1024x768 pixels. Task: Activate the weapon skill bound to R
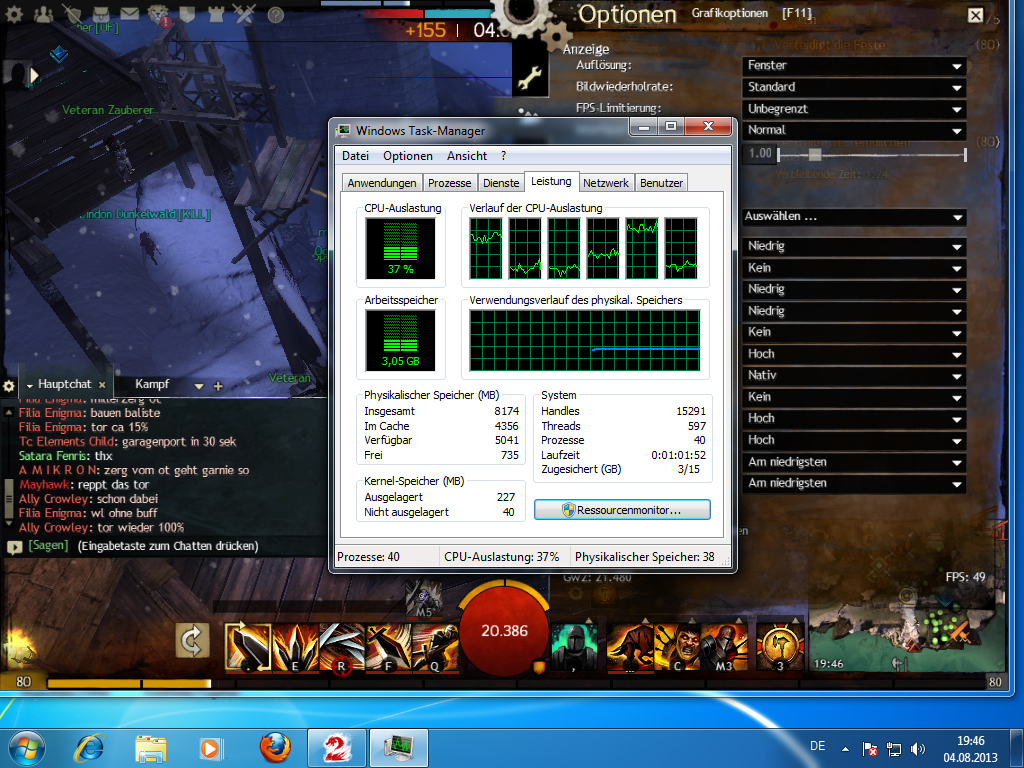click(342, 647)
